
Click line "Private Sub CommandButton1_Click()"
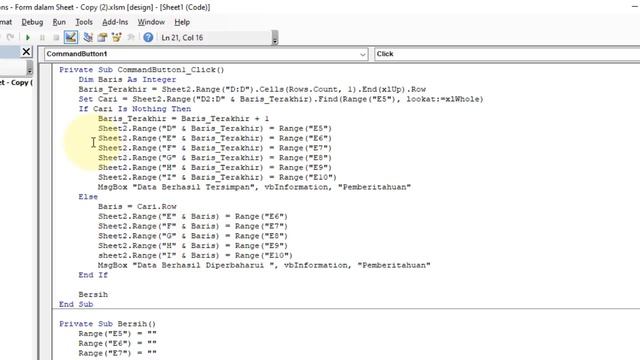(142, 70)
